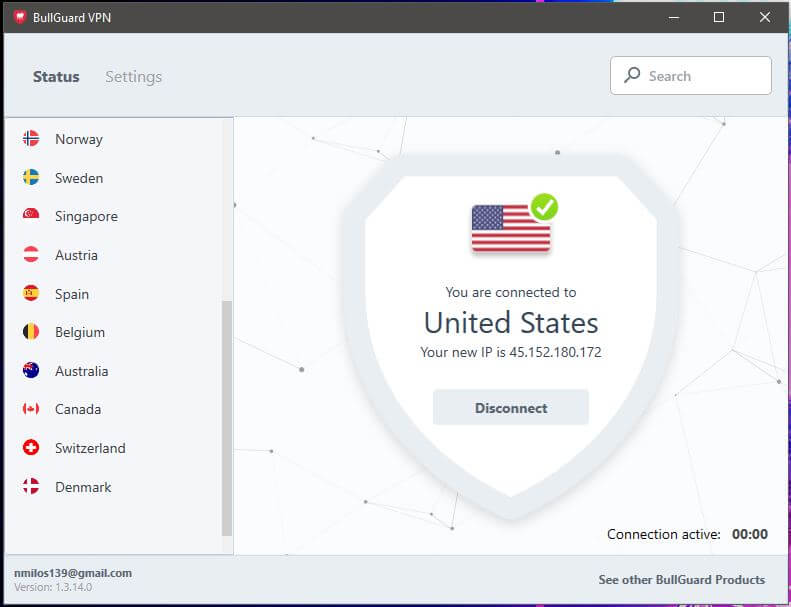The height and width of the screenshot is (607, 791).
Task: Open the Status tab
Action: coord(56,77)
